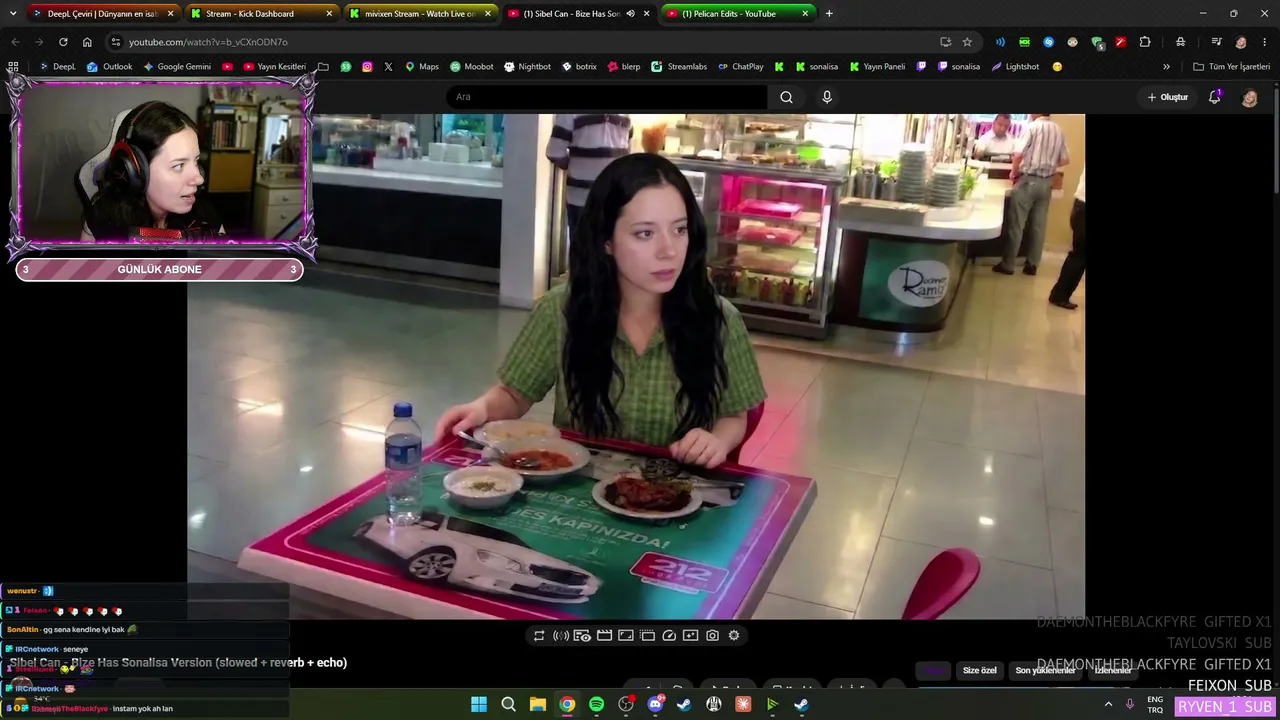Mute the Sibel Can tab audio icon
Image resolution: width=1280 pixels, height=720 pixels.
(630, 14)
